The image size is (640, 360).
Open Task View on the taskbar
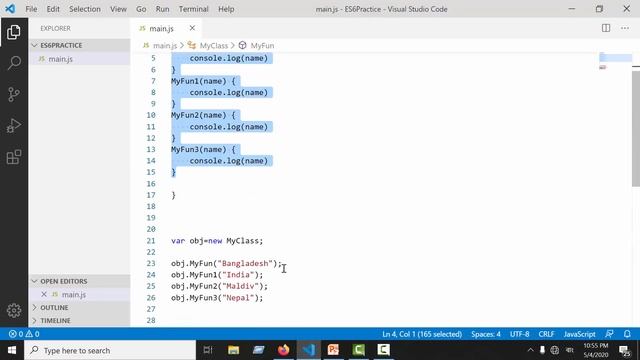[x=208, y=350]
